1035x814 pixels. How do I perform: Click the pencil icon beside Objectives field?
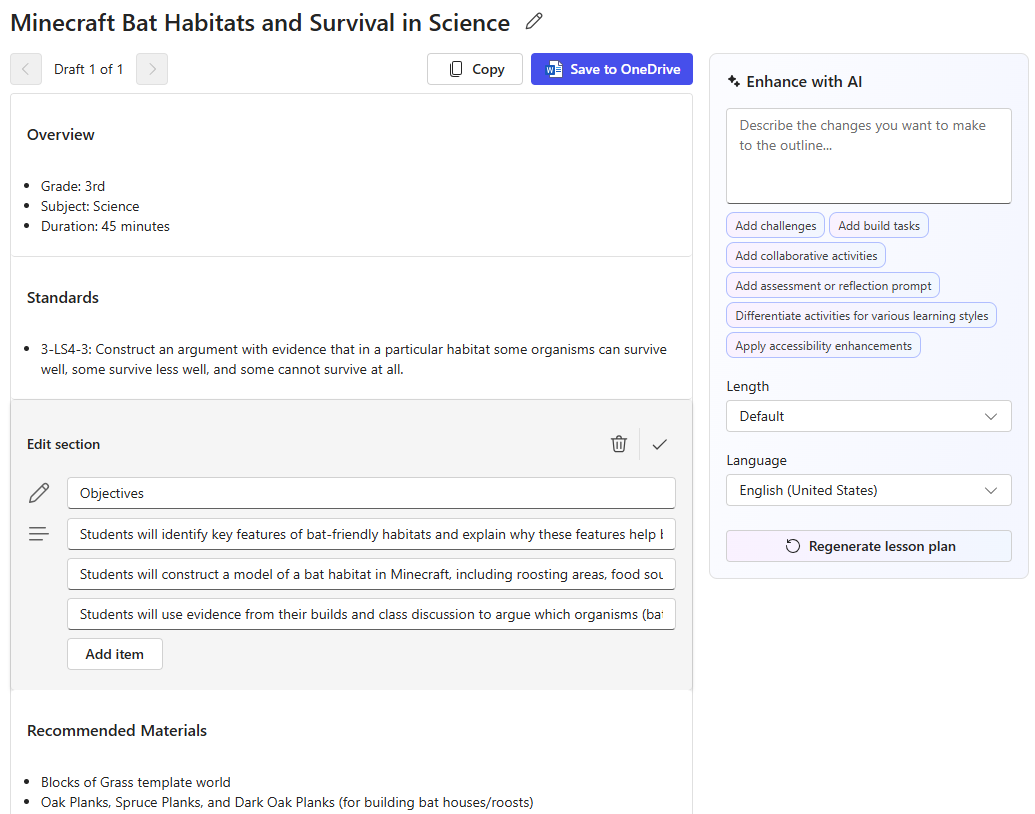click(x=39, y=493)
